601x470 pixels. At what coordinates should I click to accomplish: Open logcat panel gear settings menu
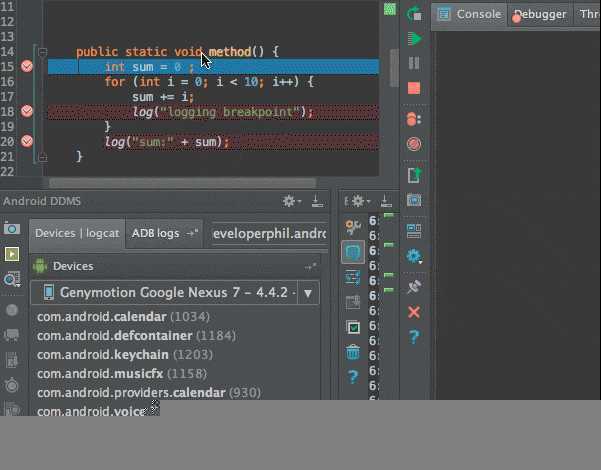pyautogui.click(x=360, y=201)
